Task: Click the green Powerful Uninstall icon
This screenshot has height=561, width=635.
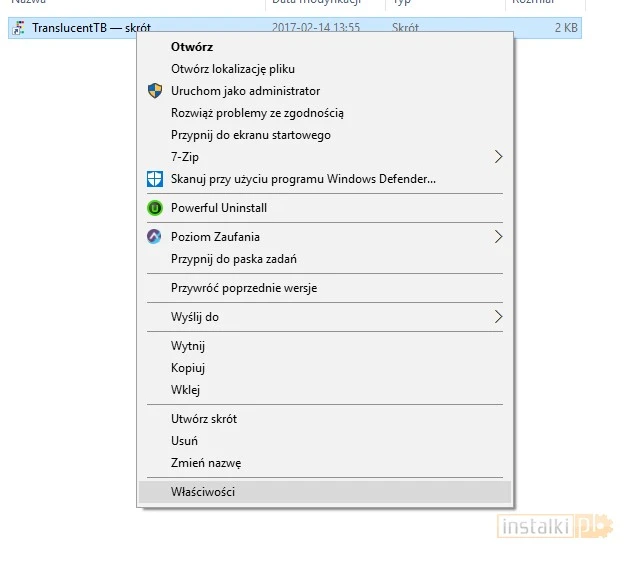Action: (x=154, y=208)
